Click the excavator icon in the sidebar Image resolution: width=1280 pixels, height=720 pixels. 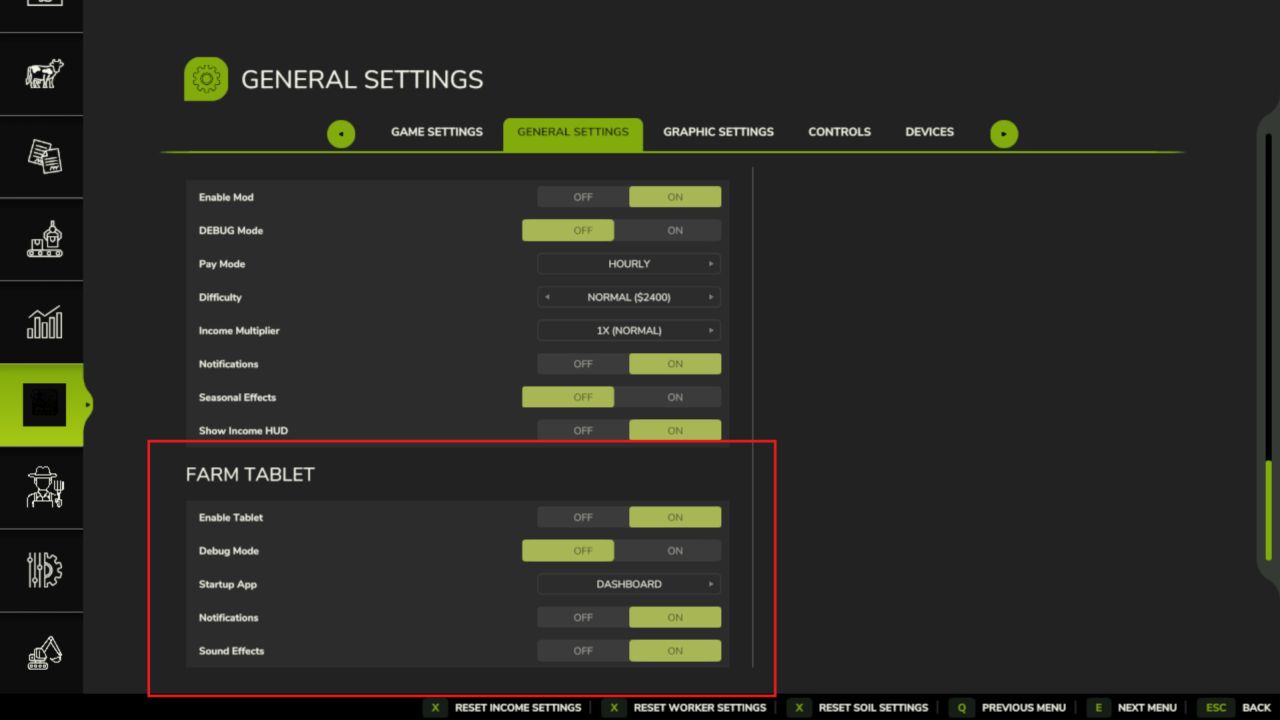pyautogui.click(x=42, y=653)
